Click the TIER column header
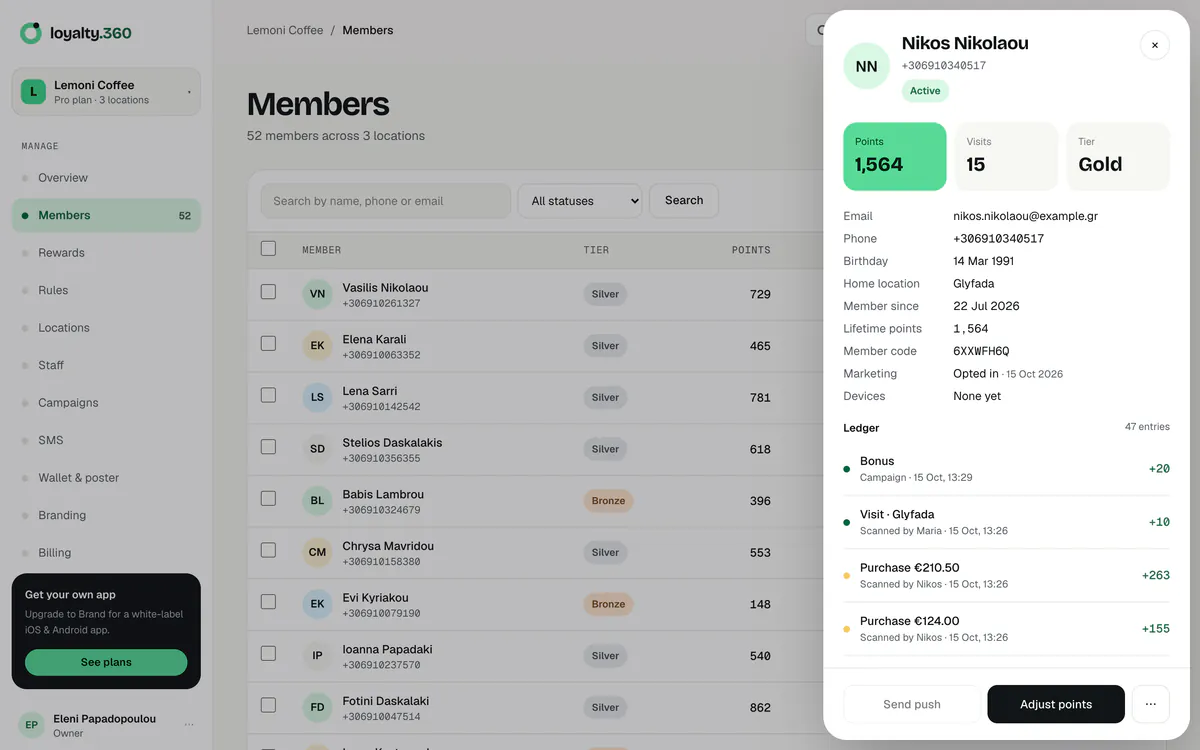1200x750 pixels. click(596, 250)
